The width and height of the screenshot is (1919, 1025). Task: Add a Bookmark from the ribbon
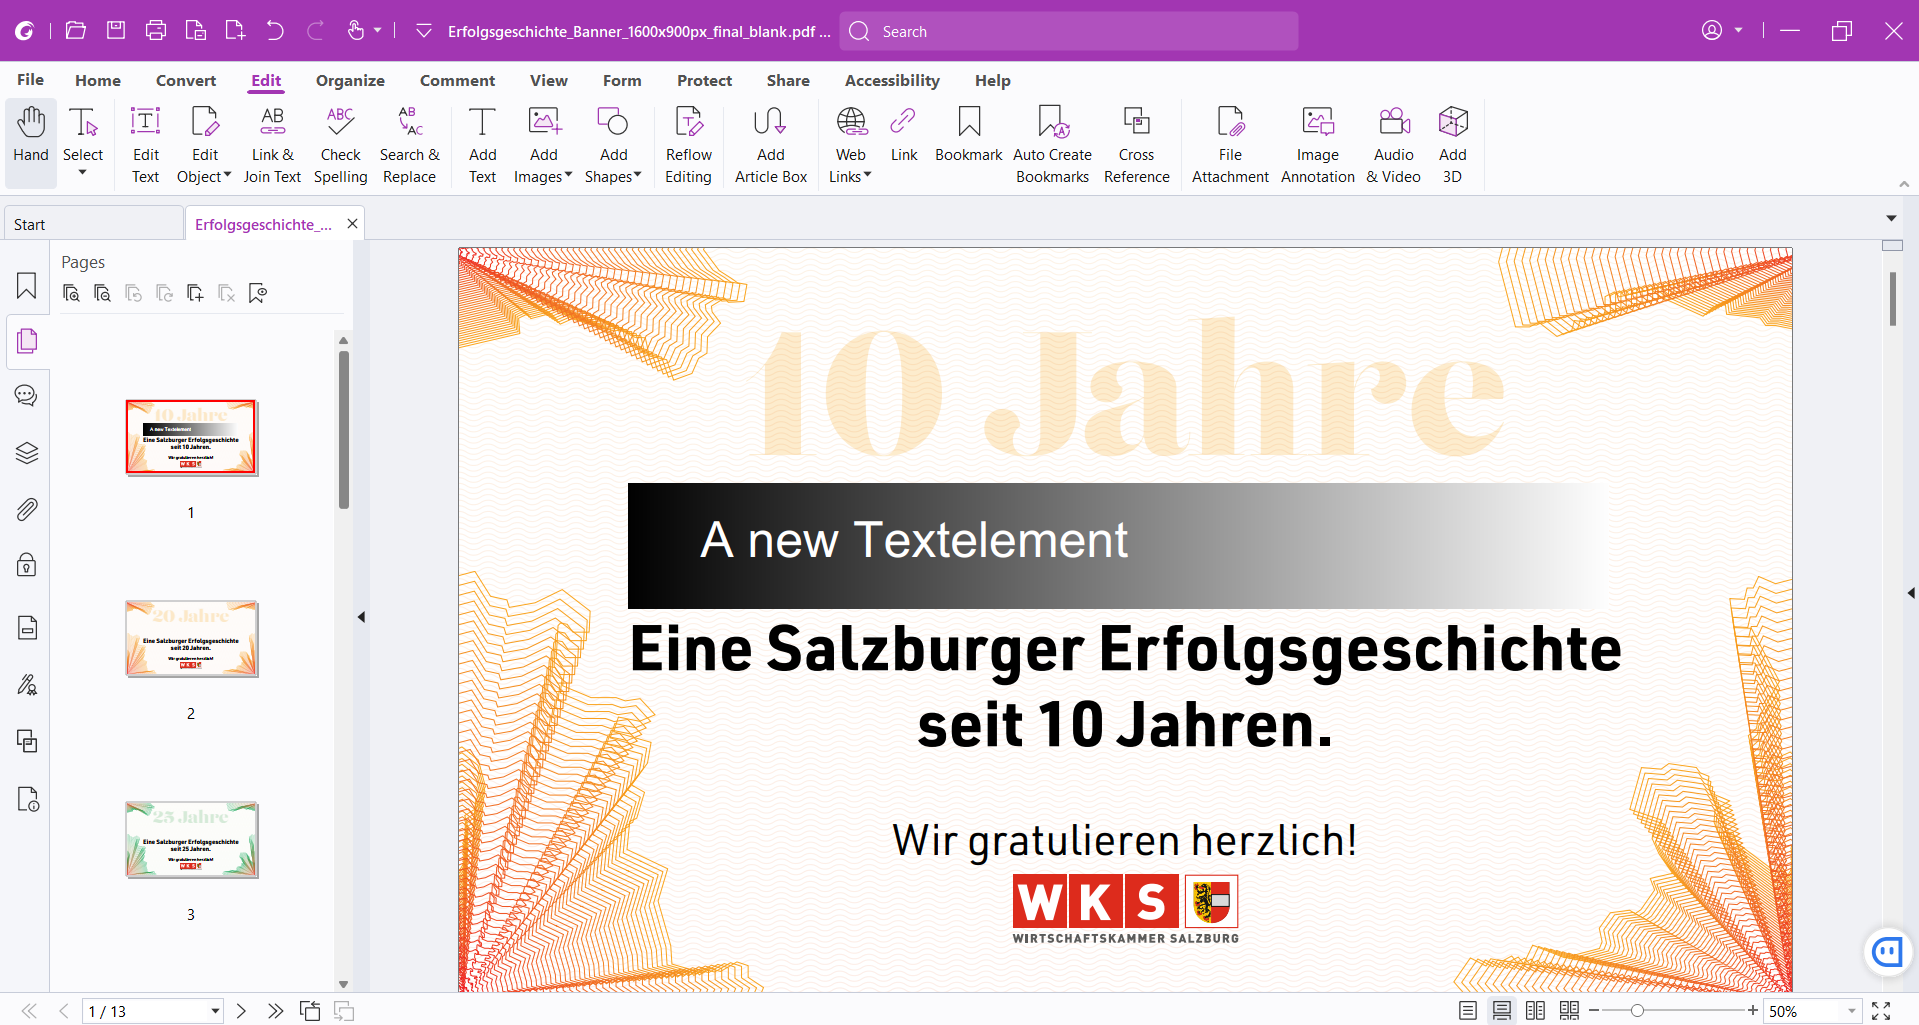(x=969, y=133)
